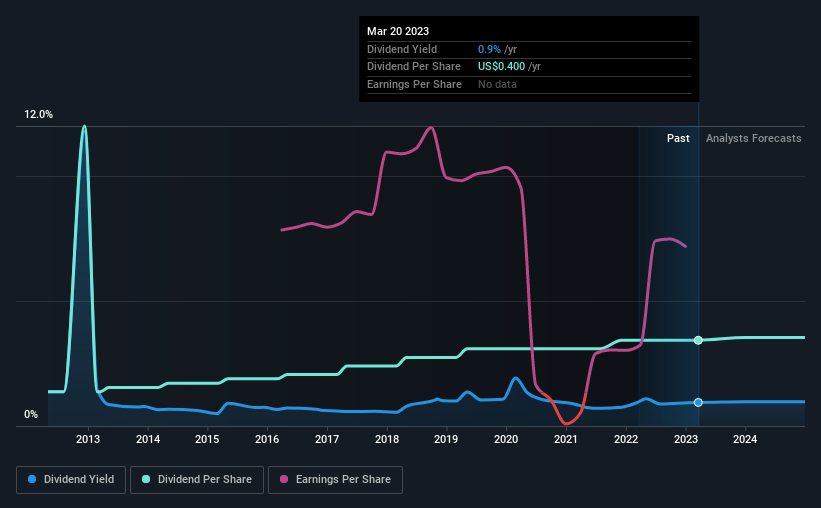Select the Dividend Yield data point marker
This screenshot has width=821, height=508.
698,402
